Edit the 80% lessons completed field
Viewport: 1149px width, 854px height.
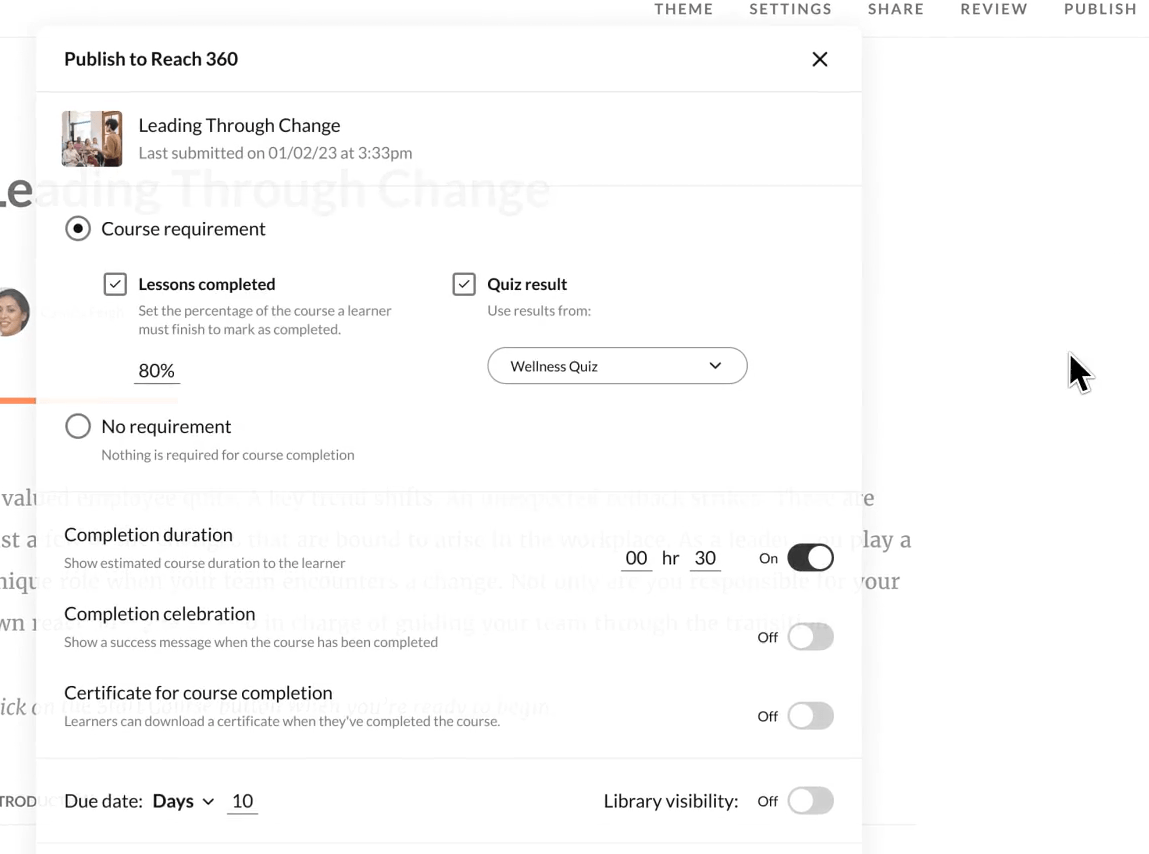coord(157,371)
